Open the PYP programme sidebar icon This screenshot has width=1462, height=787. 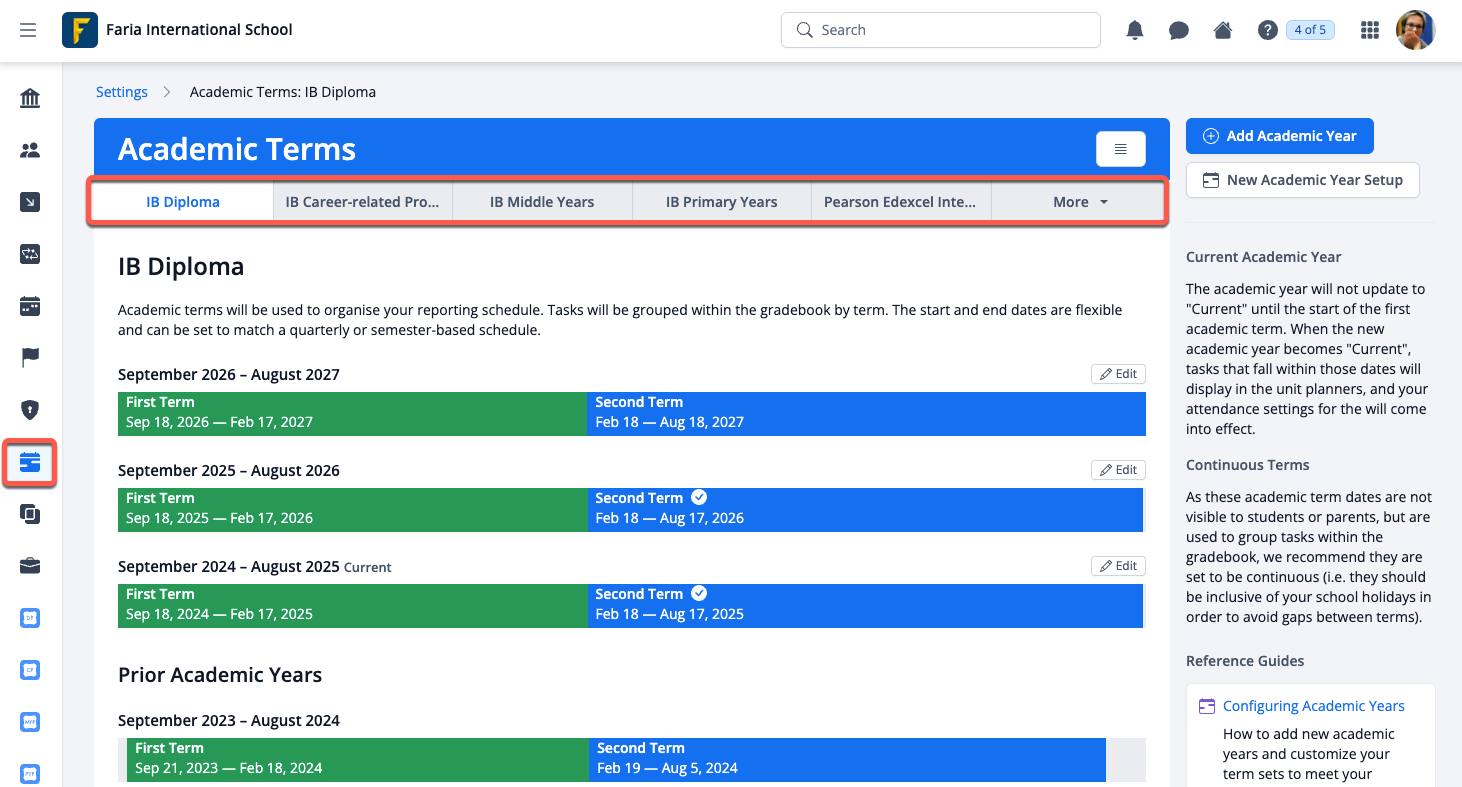tap(30, 774)
